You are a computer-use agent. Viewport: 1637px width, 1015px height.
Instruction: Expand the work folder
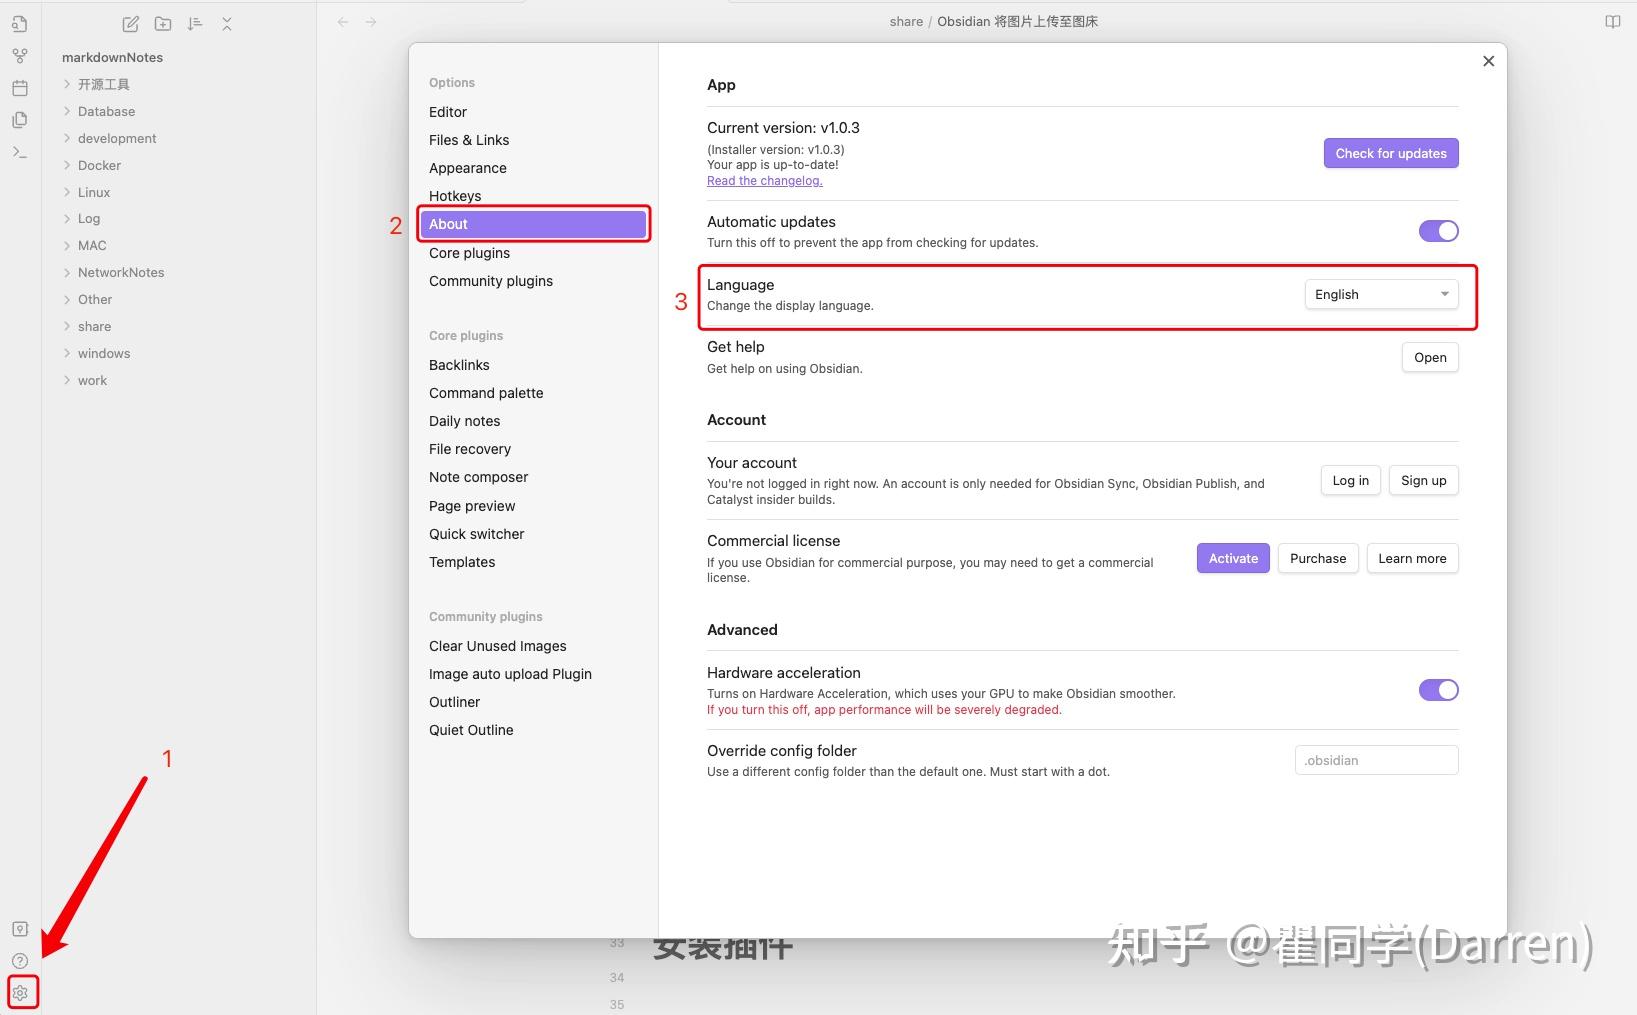click(92, 380)
